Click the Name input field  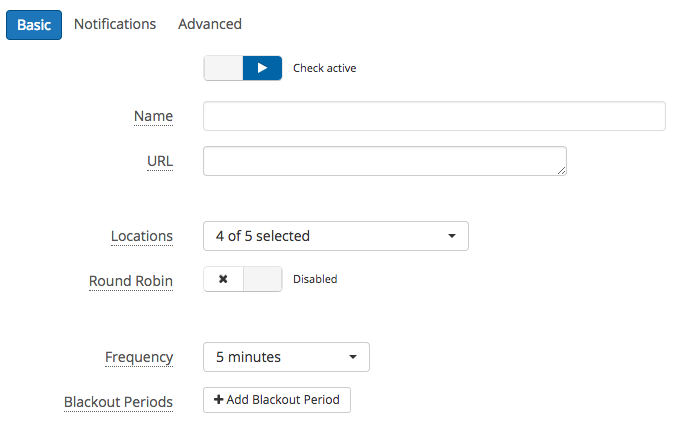point(434,116)
